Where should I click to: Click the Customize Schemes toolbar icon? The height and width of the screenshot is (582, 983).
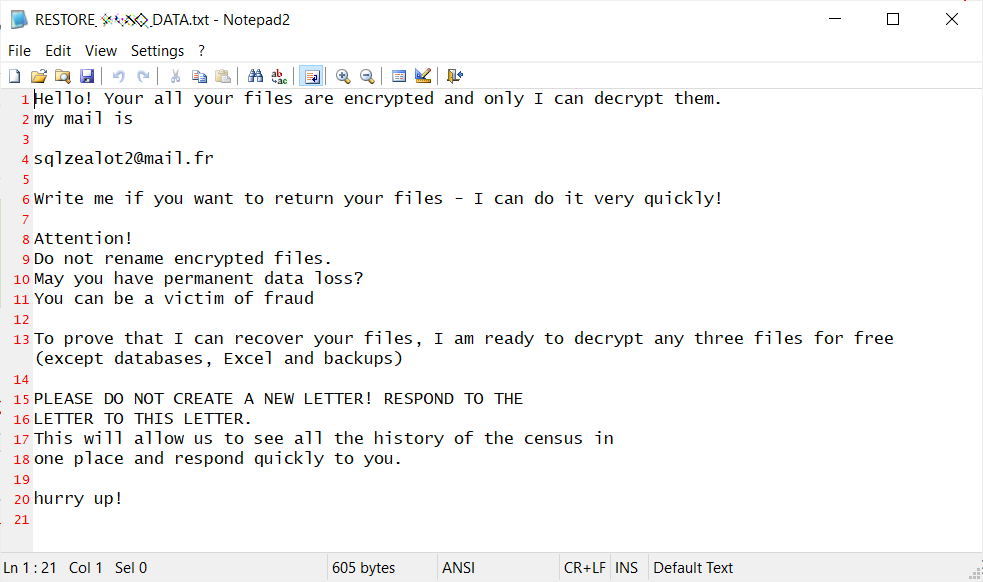coord(423,76)
